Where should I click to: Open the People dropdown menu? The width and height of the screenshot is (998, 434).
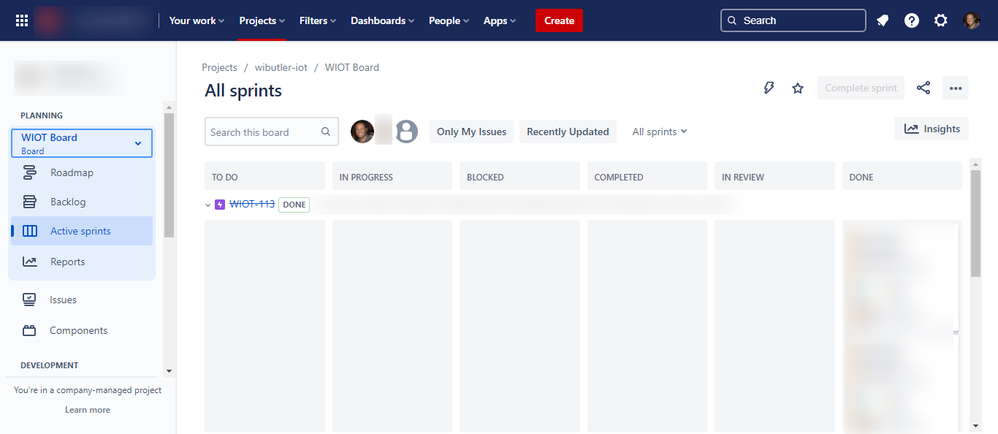[449, 20]
